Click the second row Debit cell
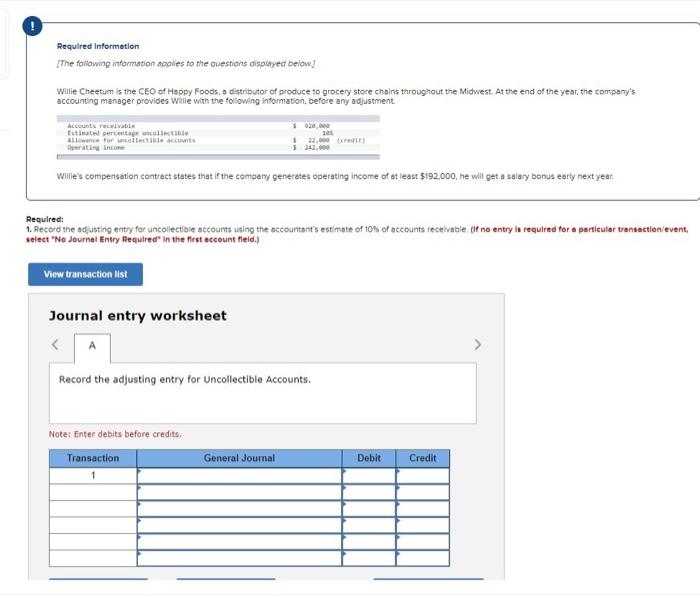Image resolution: width=700 pixels, height=596 pixels. coord(369,492)
